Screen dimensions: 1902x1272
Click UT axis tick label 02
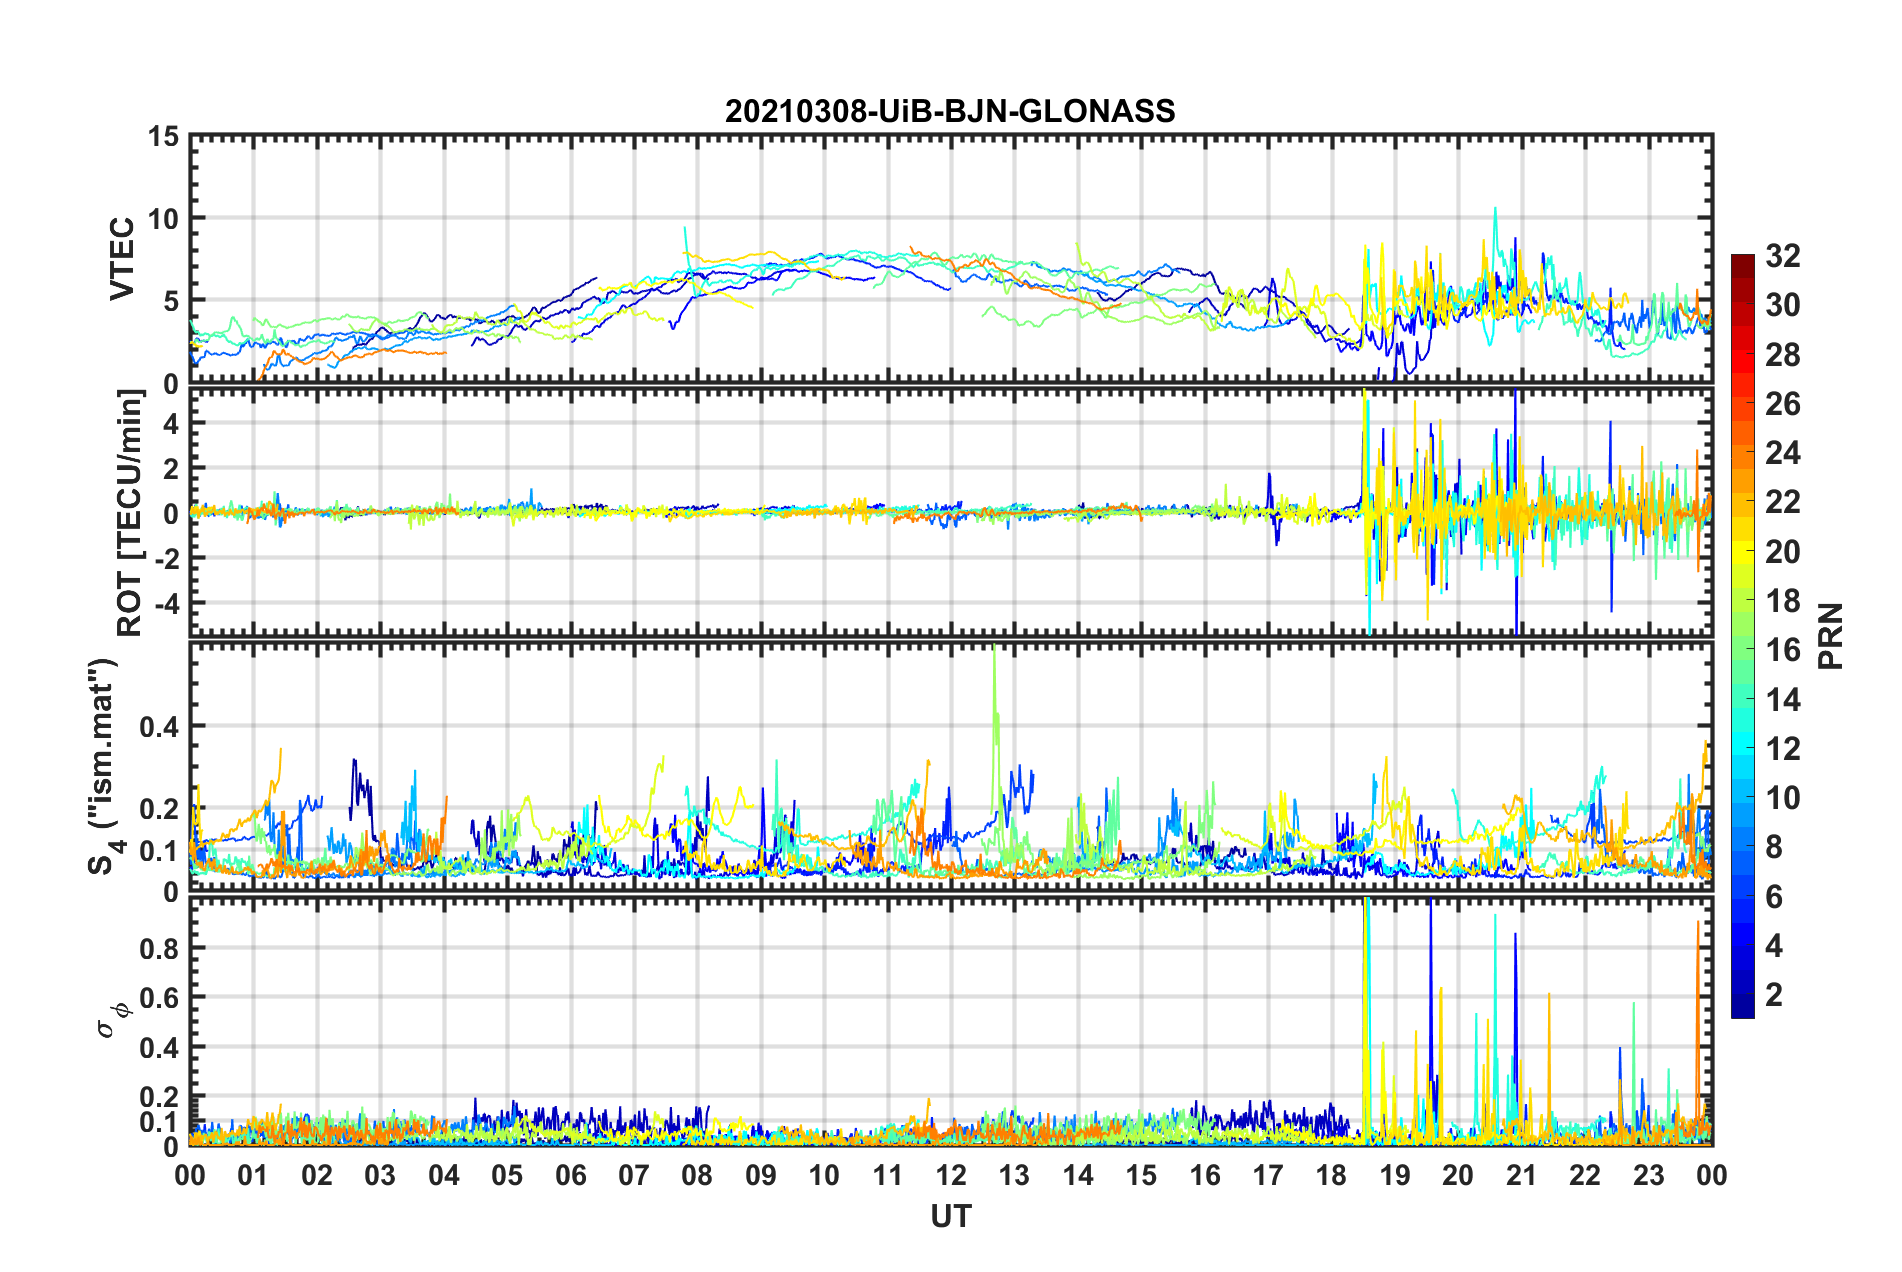pos(317,1175)
